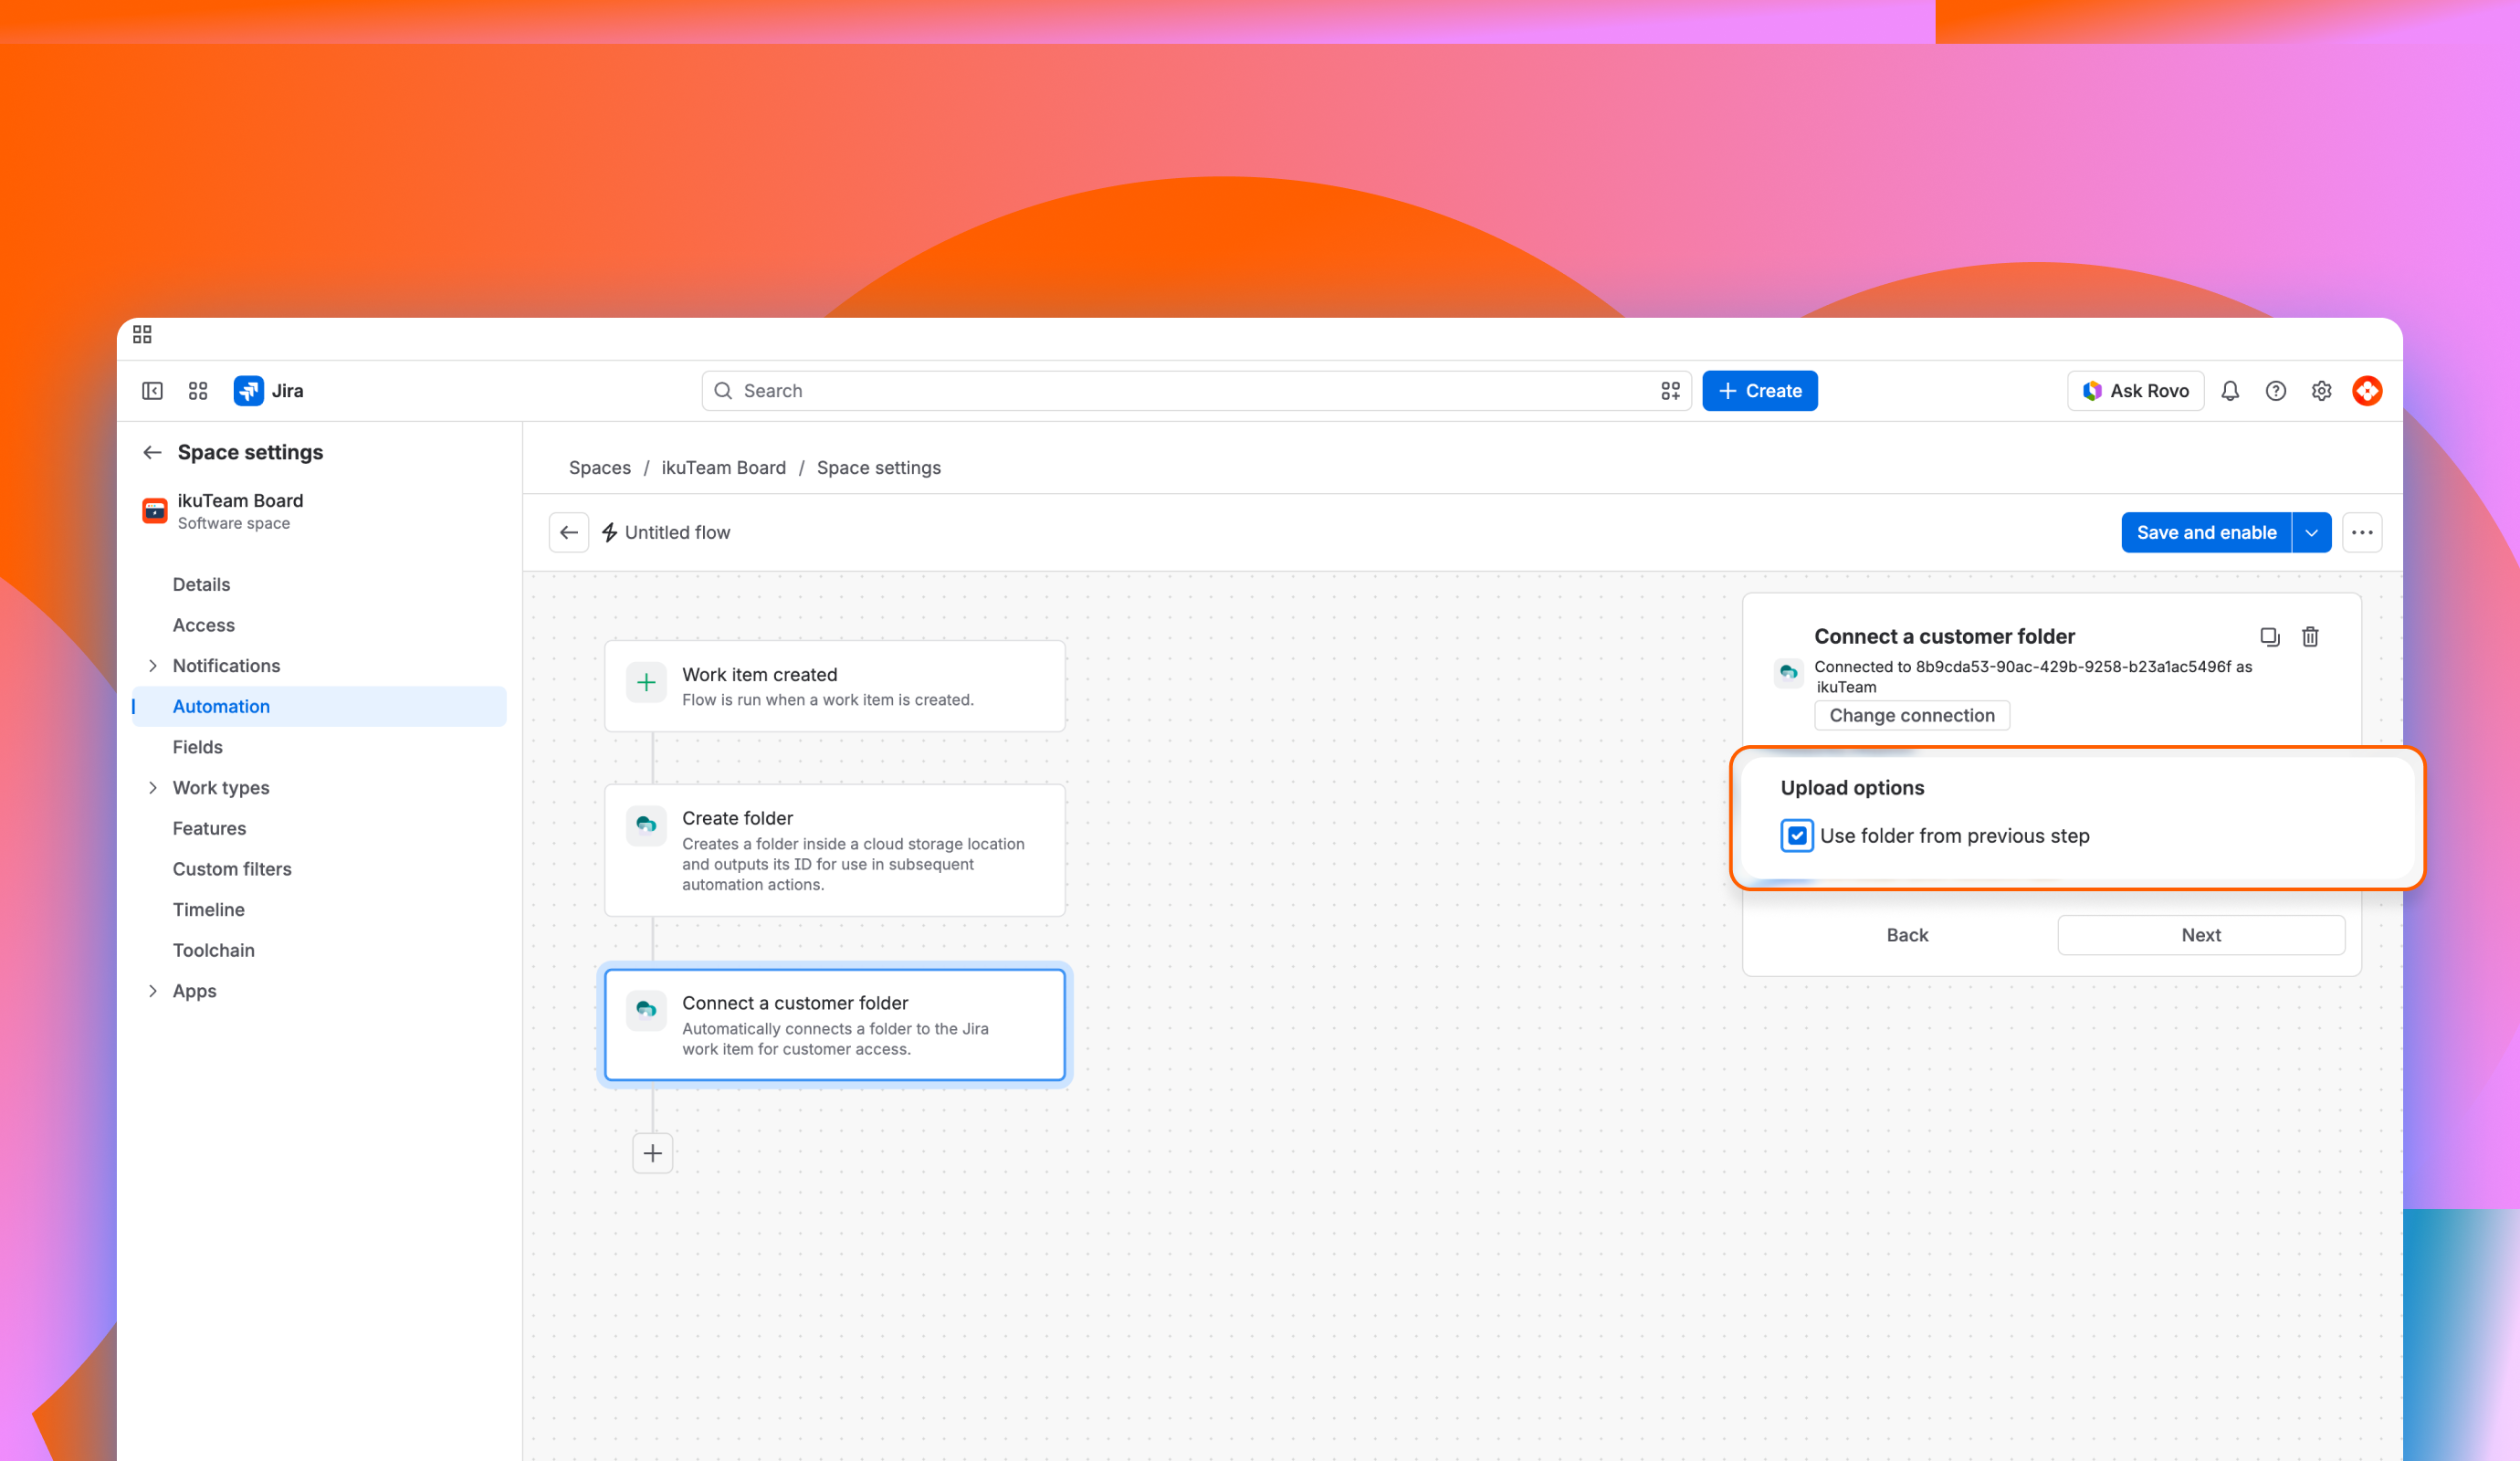Open the Save and enable dropdown arrow

click(x=2311, y=532)
